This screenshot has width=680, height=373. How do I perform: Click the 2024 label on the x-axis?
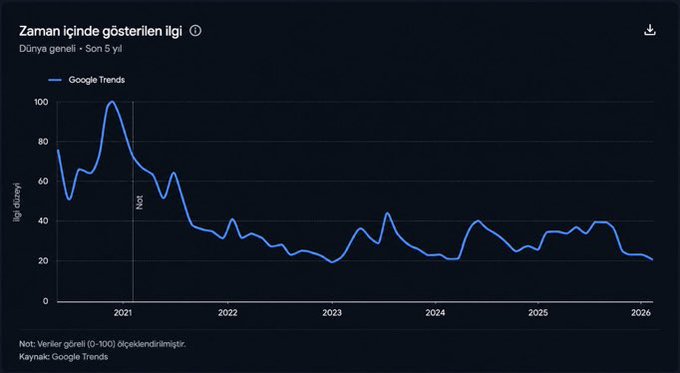(x=435, y=313)
